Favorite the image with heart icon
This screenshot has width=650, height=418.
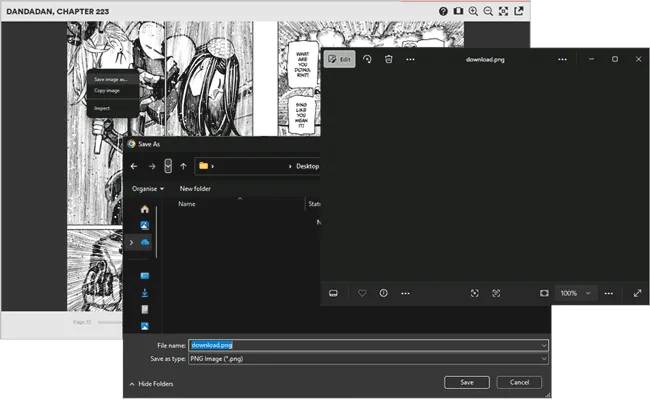[x=362, y=293]
